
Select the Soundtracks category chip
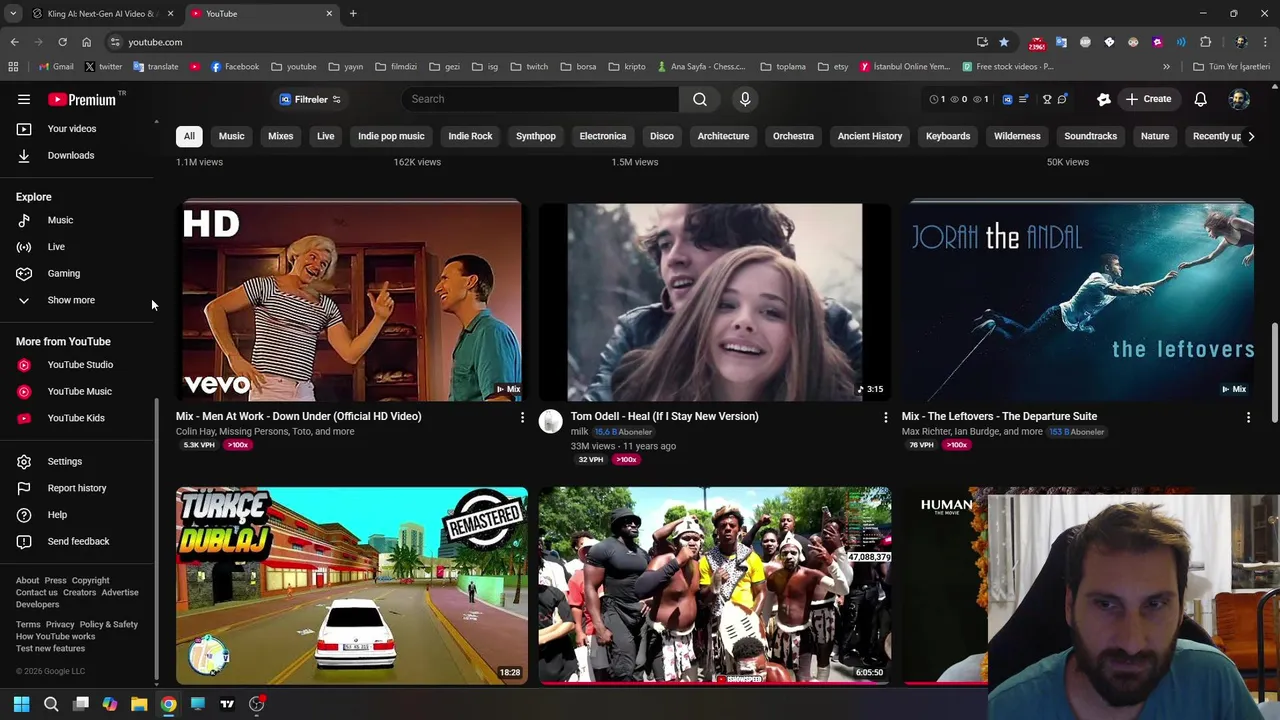click(x=1090, y=136)
